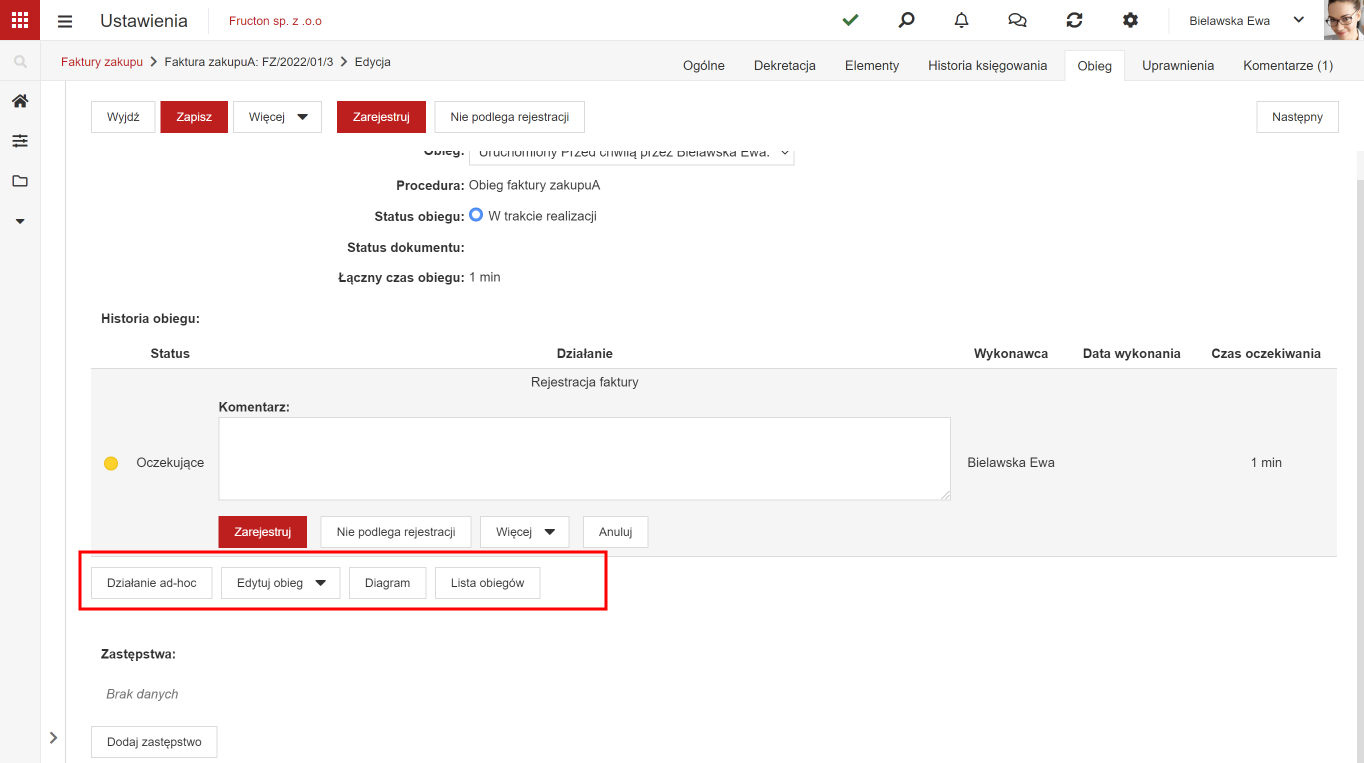This screenshot has width=1364, height=763.
Task: Expand the Edytuj obieg dropdown
Action: (x=281, y=583)
